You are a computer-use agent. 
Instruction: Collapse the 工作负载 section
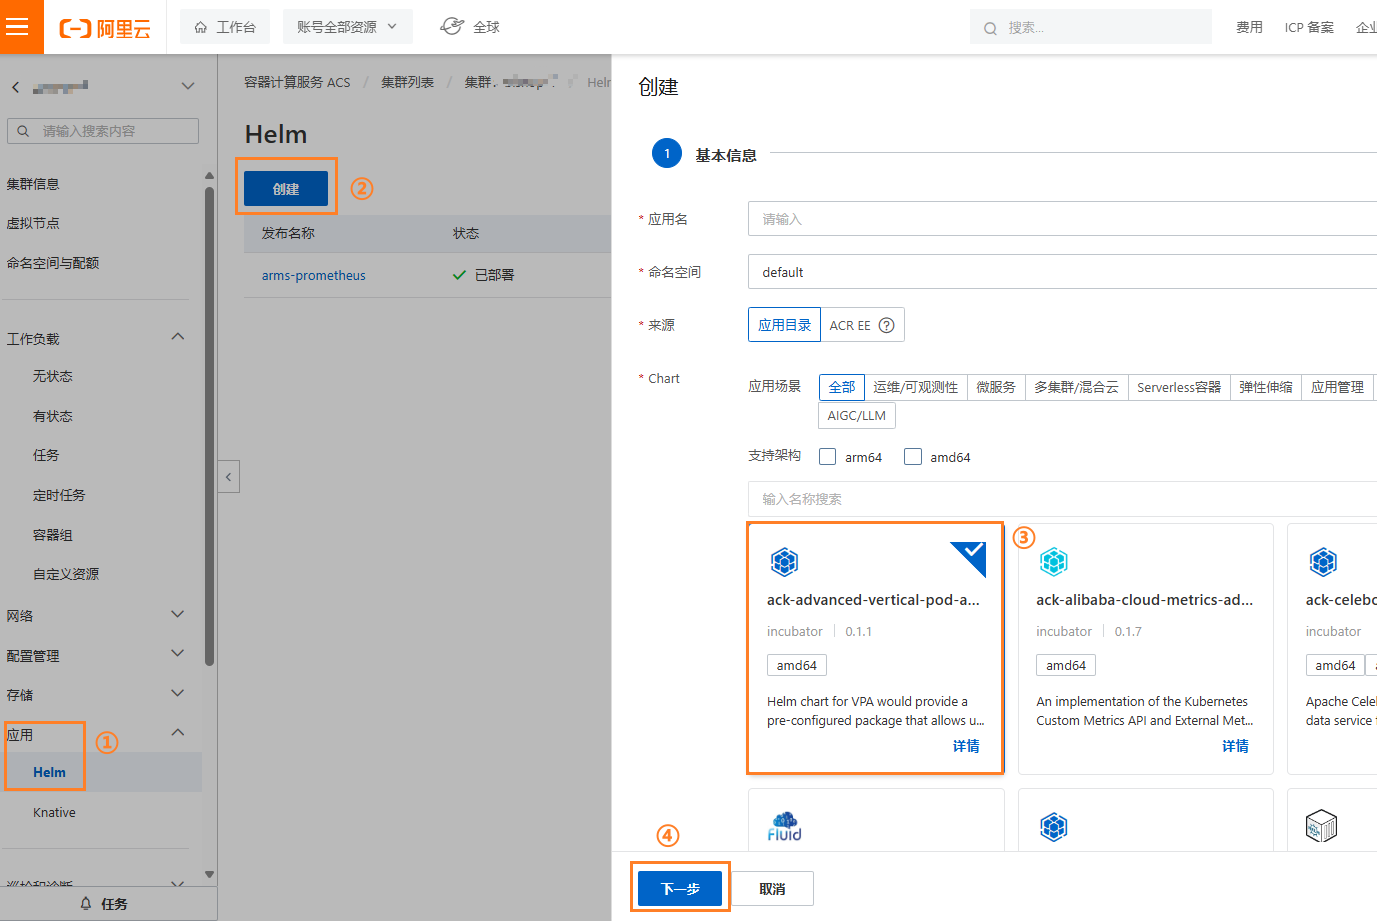pos(178,337)
